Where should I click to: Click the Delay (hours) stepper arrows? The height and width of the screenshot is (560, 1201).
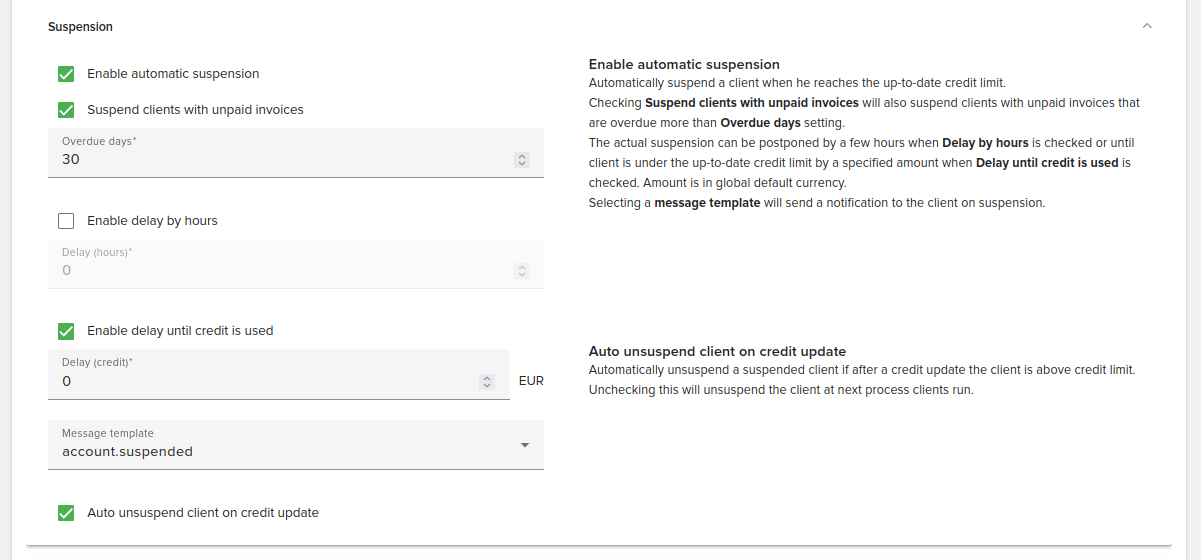(522, 270)
